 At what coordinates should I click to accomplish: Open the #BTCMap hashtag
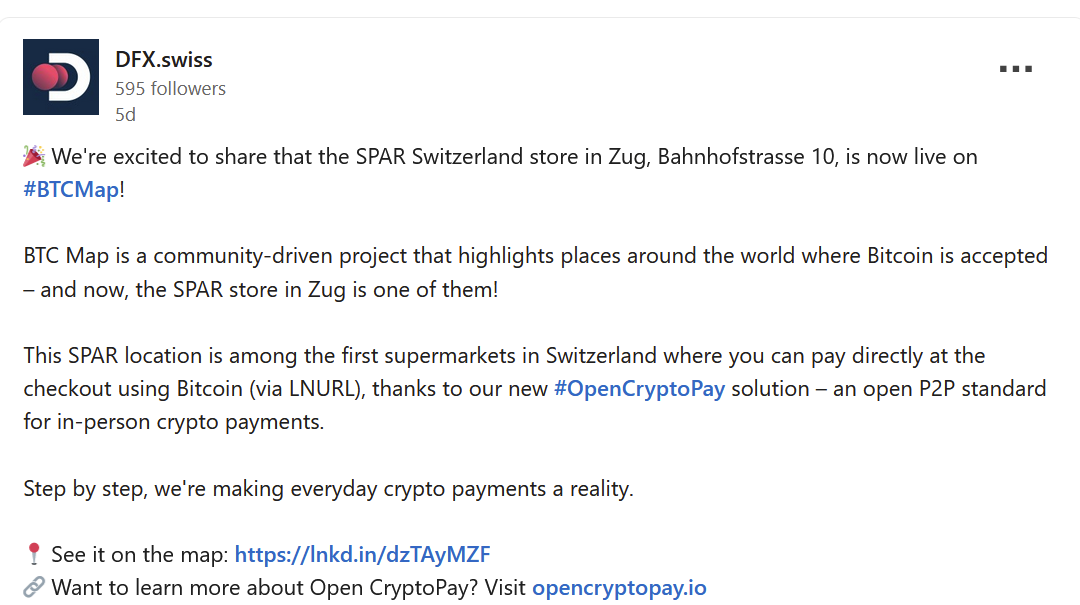click(x=71, y=190)
